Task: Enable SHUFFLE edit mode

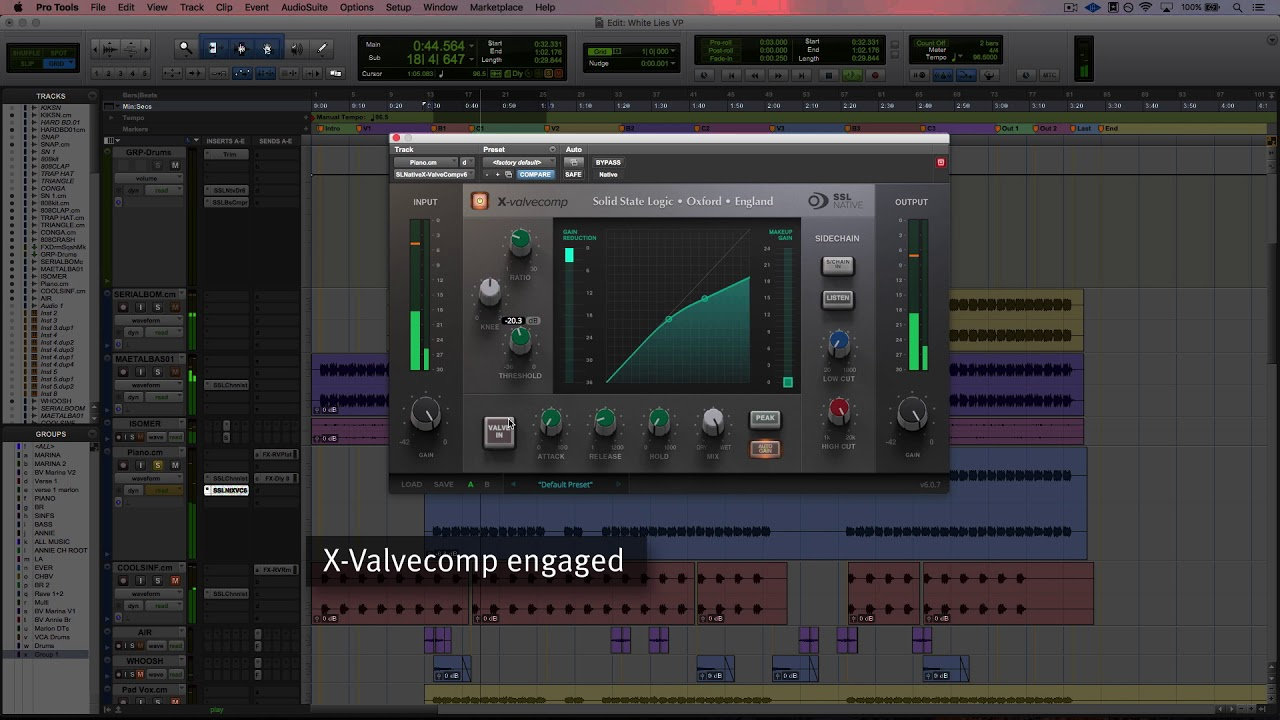Action: tap(27, 52)
